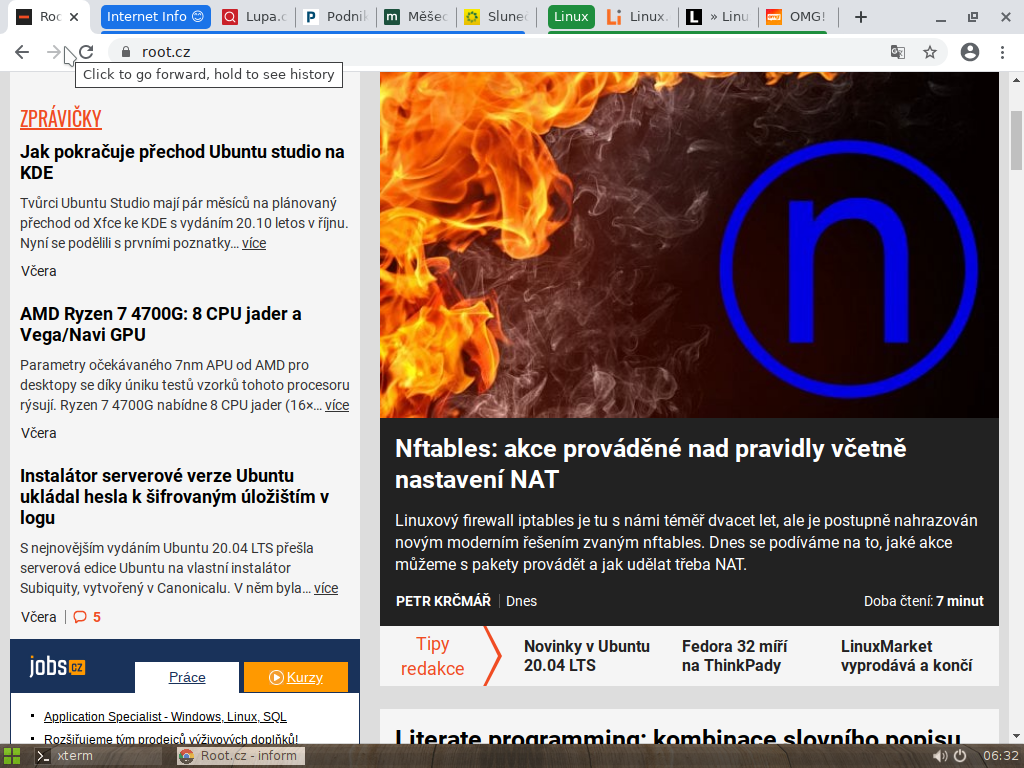Open the three-dot Chrome menu
The height and width of the screenshot is (768, 1024).
1003,51
